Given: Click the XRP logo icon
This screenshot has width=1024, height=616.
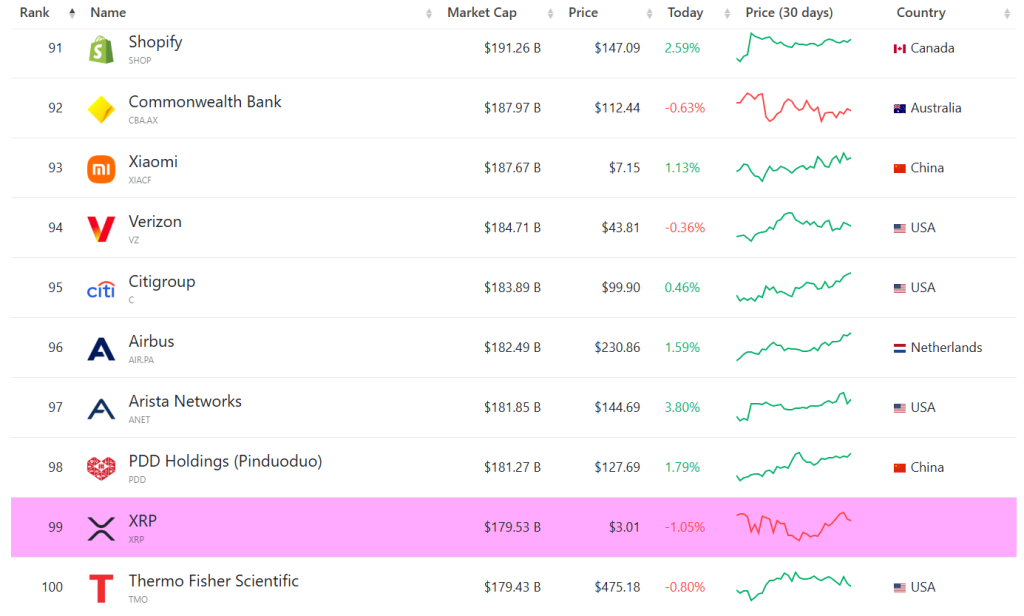Looking at the screenshot, I should click(x=101, y=528).
